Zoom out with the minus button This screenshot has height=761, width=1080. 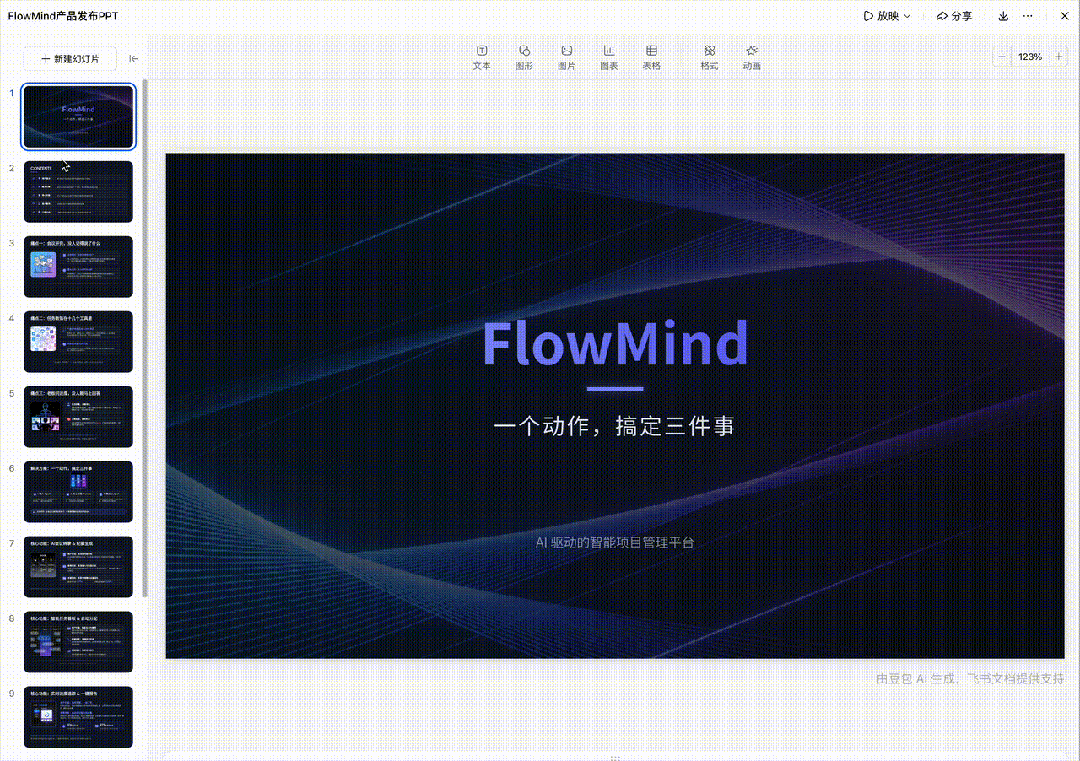coord(1002,57)
